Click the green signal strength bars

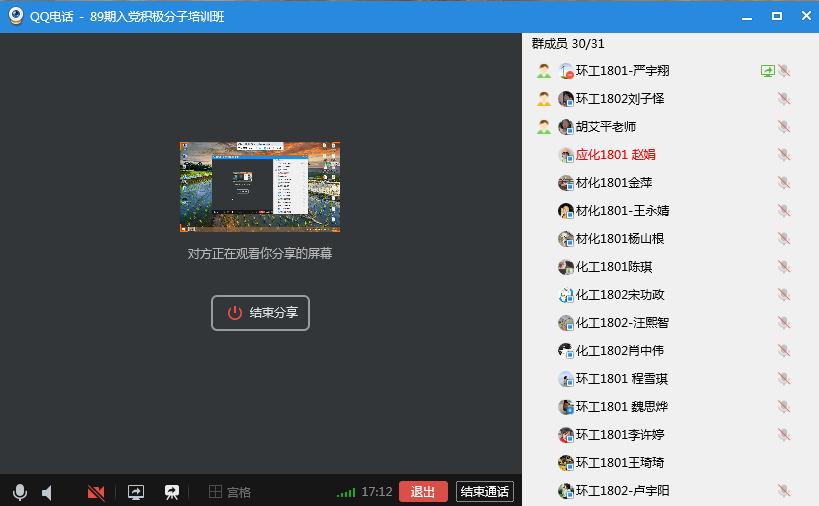(x=346, y=492)
